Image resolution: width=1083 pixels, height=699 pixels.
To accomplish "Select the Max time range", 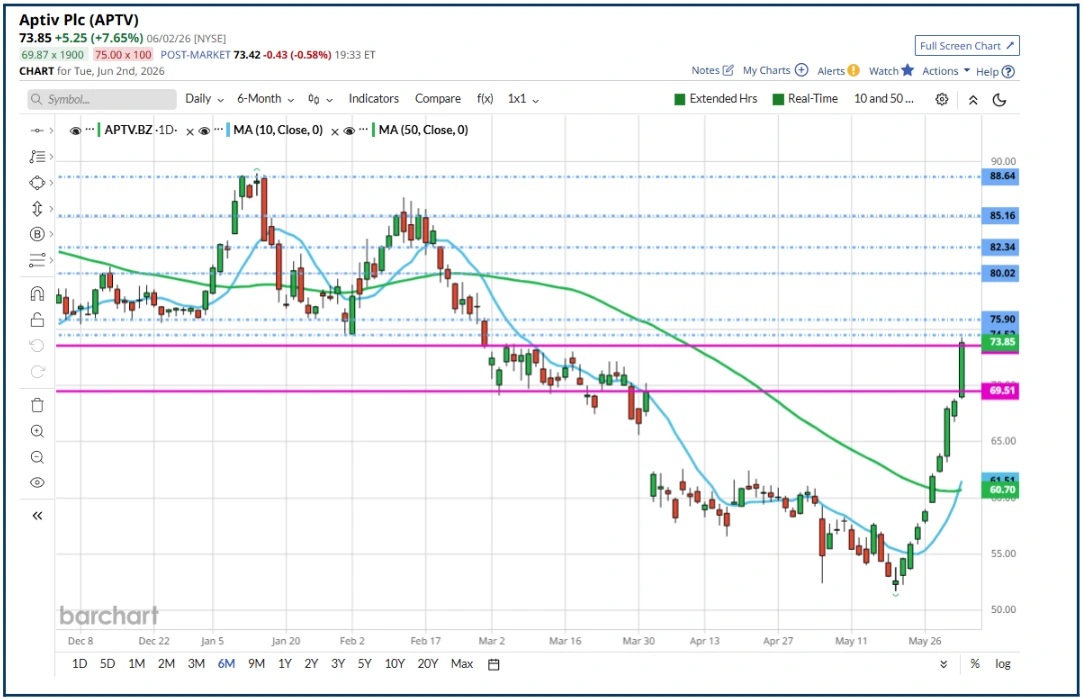I will [462, 664].
